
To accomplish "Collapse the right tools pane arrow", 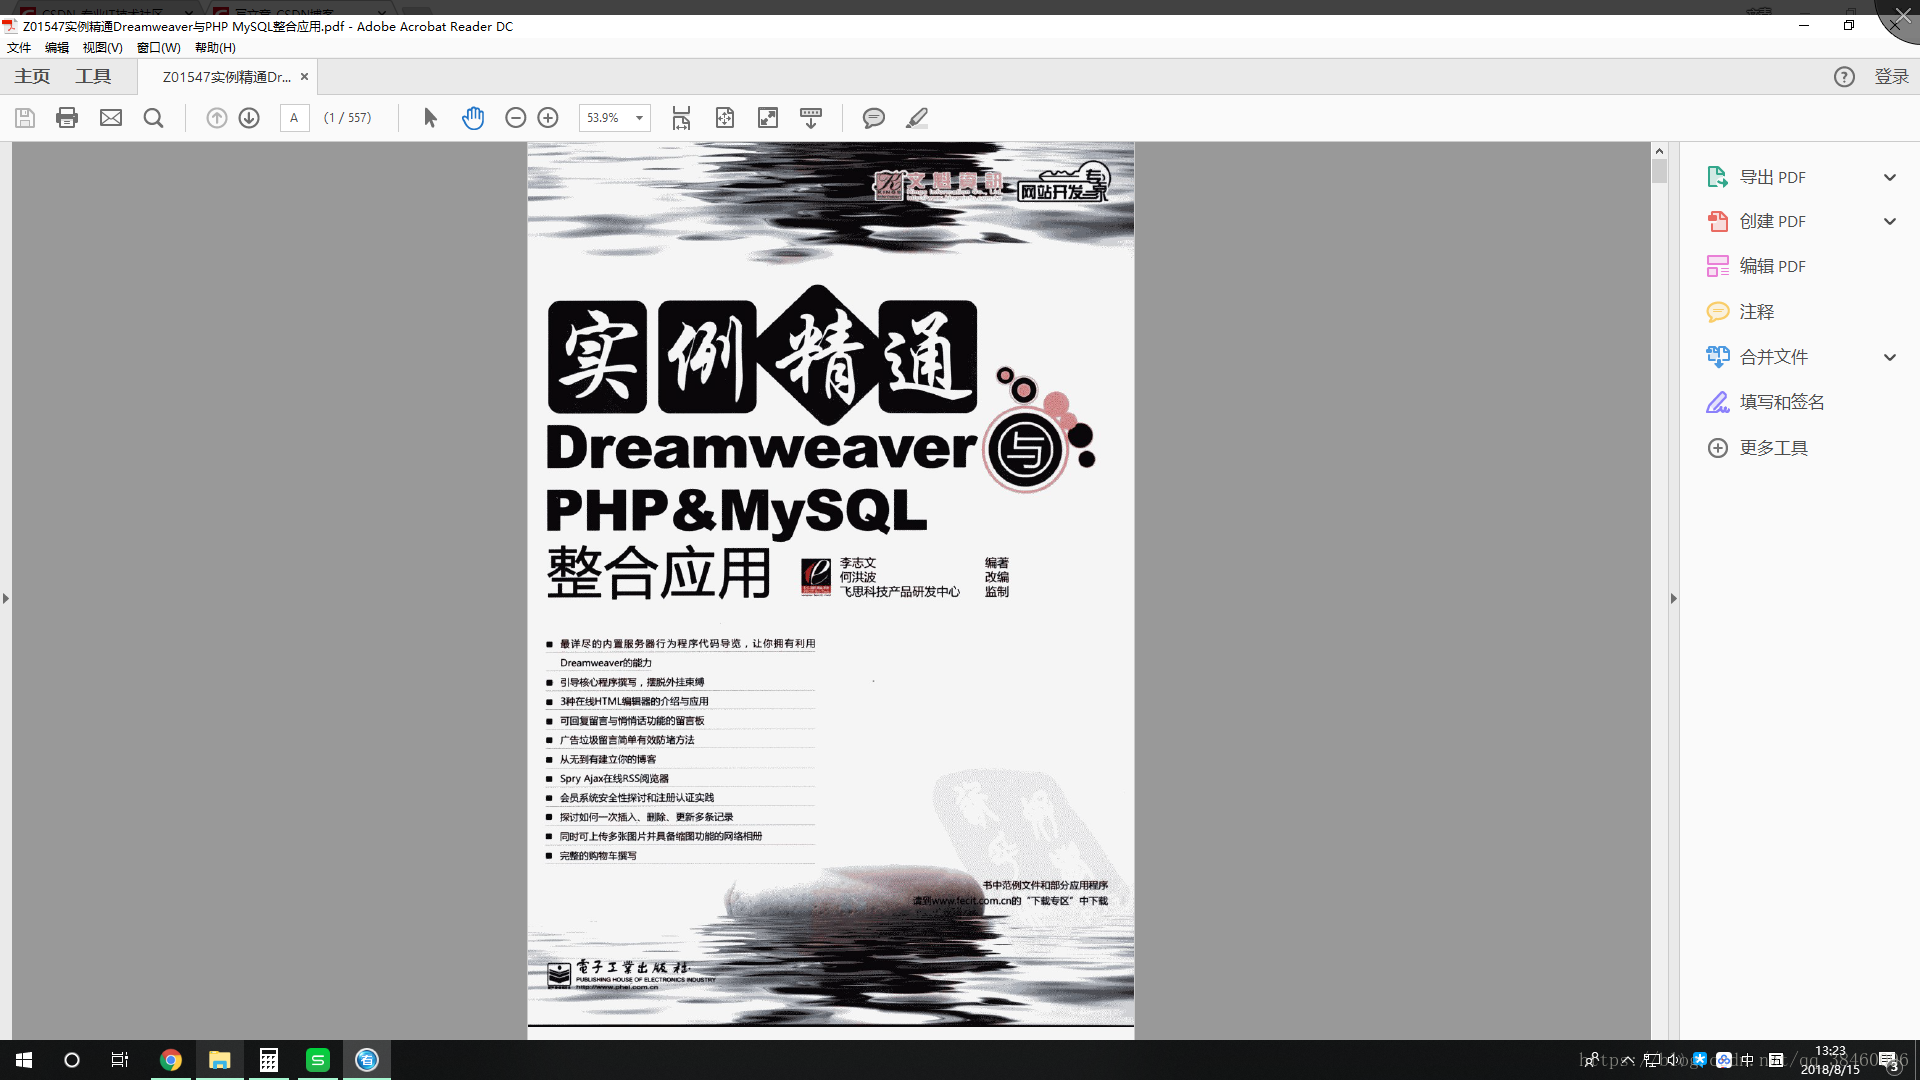I will click(1673, 598).
